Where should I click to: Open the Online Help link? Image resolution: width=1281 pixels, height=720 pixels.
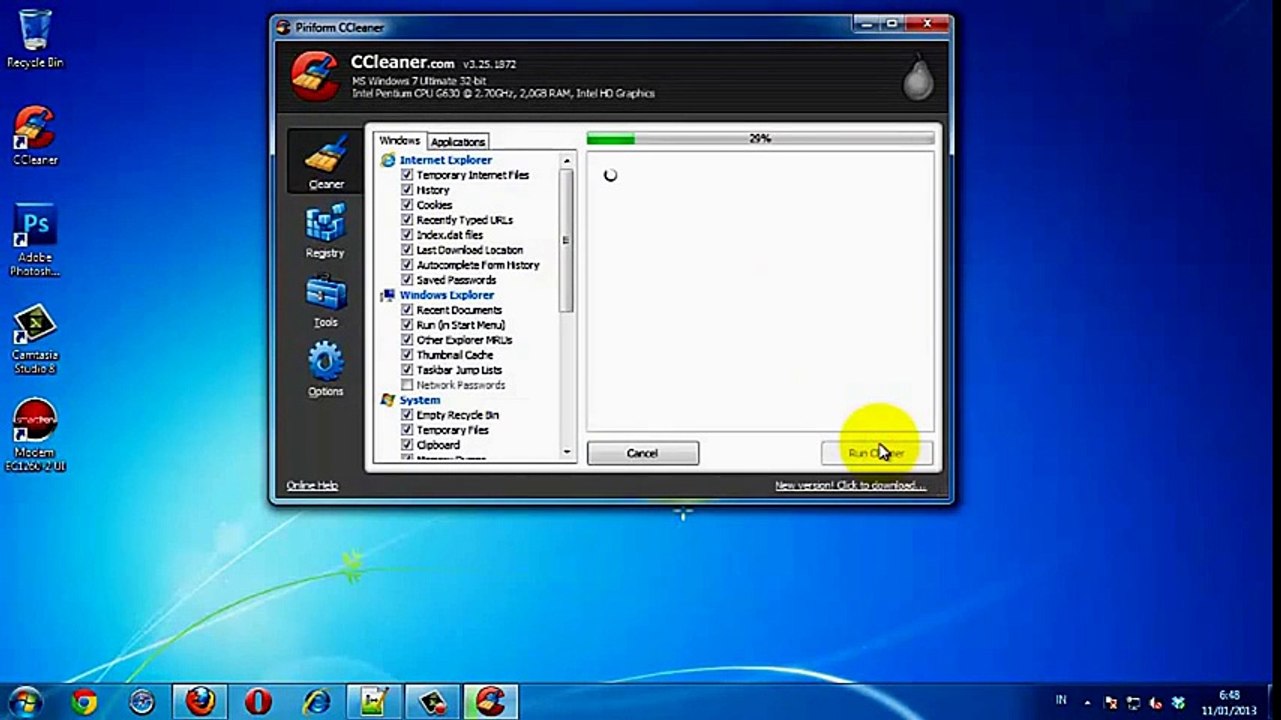pyautogui.click(x=312, y=485)
